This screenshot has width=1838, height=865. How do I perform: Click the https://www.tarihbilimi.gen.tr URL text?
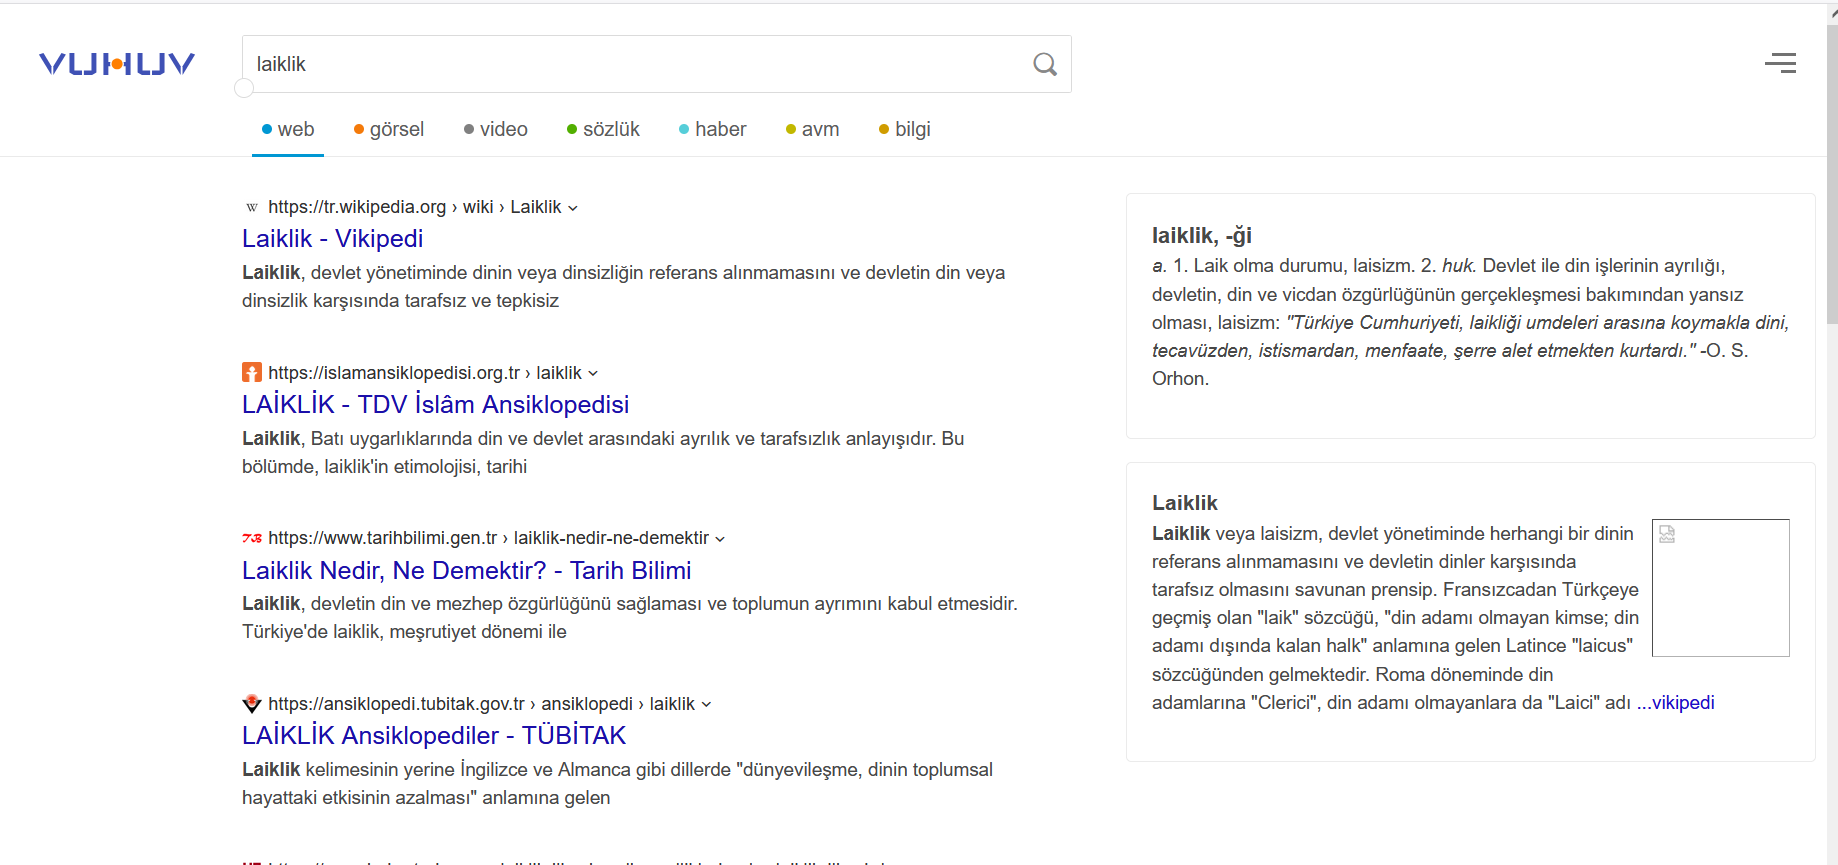tap(382, 538)
